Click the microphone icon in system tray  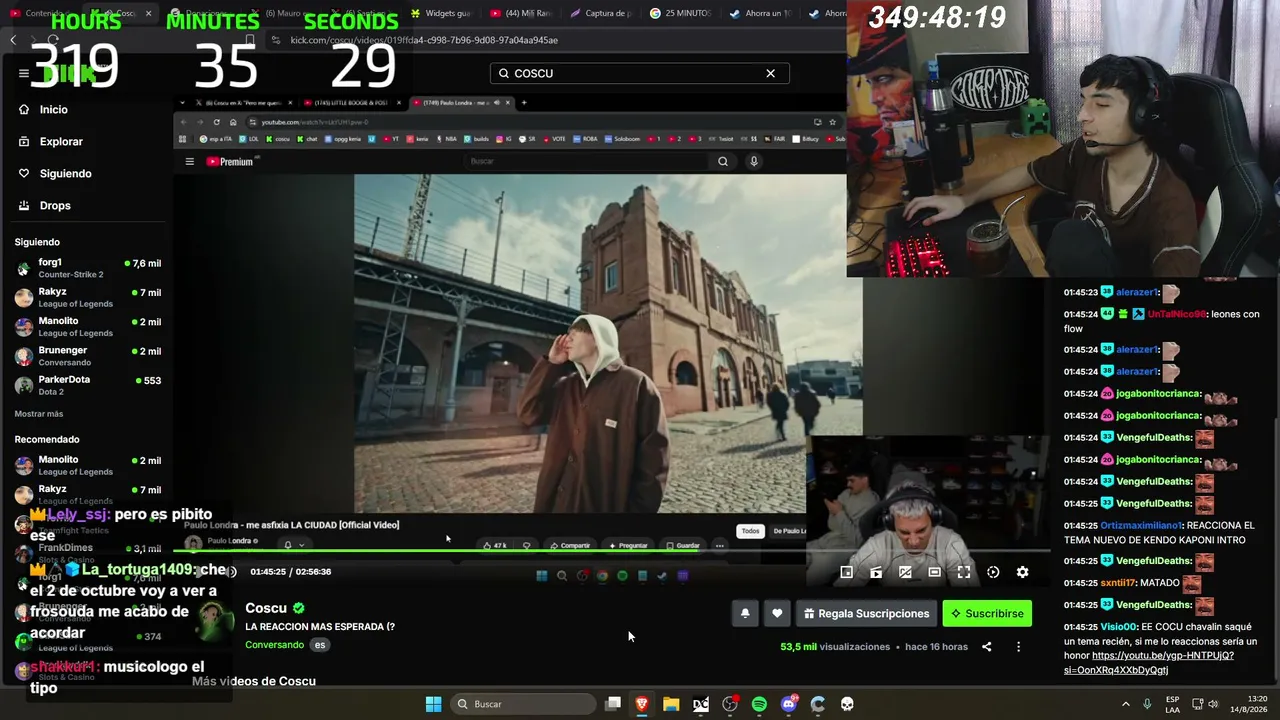pyautogui.click(x=1147, y=704)
